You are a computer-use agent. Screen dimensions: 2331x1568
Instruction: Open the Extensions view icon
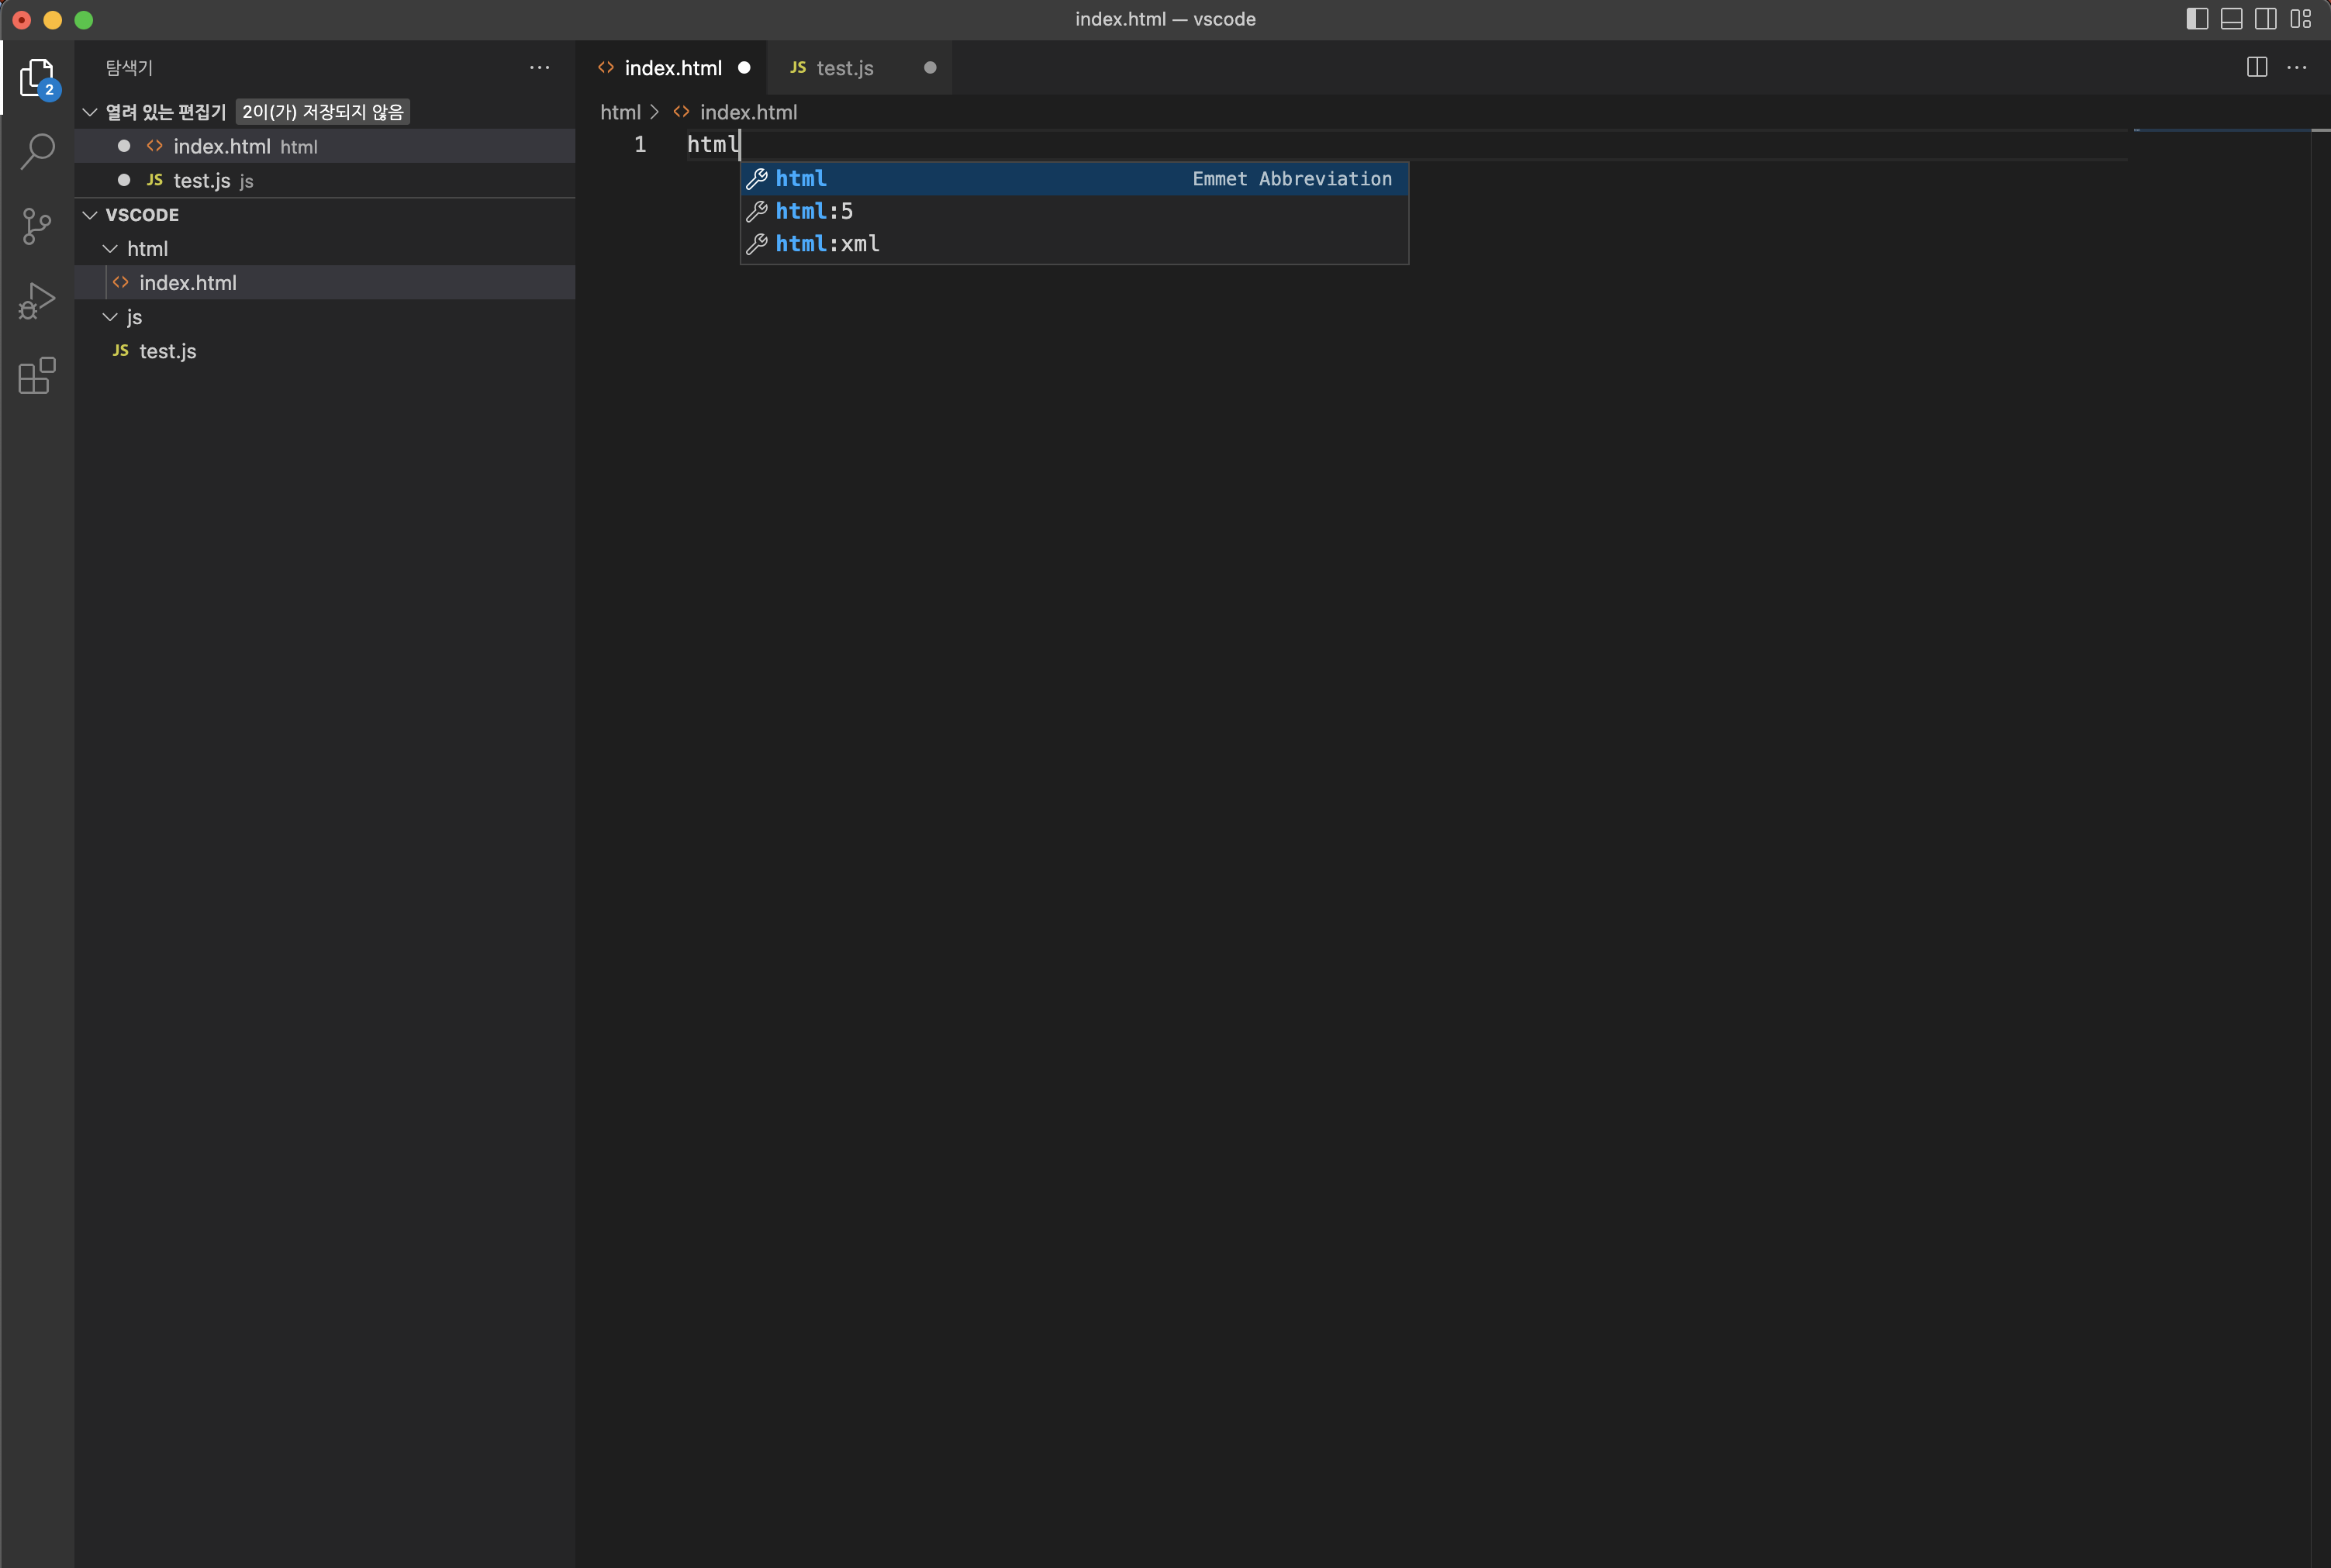point(37,376)
